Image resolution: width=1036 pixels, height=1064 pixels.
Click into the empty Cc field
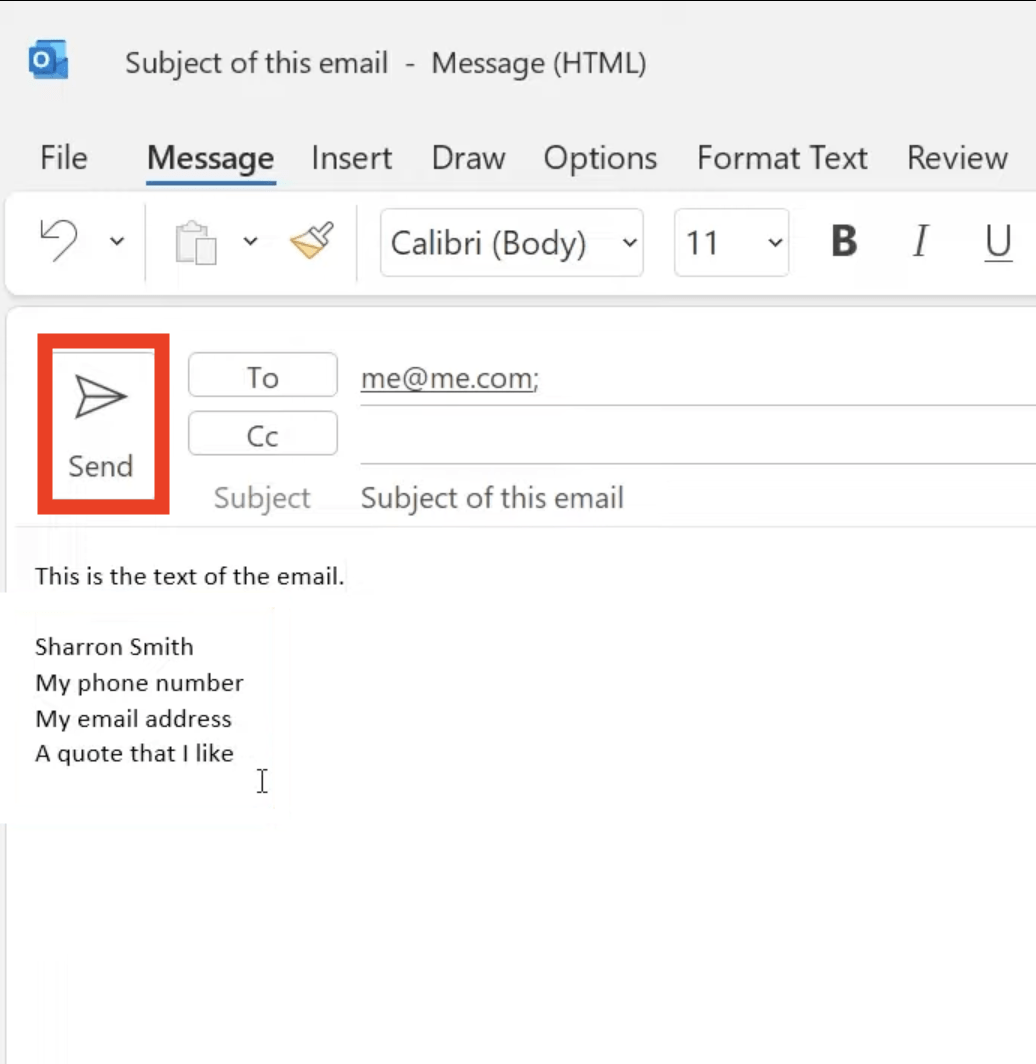click(x=697, y=436)
